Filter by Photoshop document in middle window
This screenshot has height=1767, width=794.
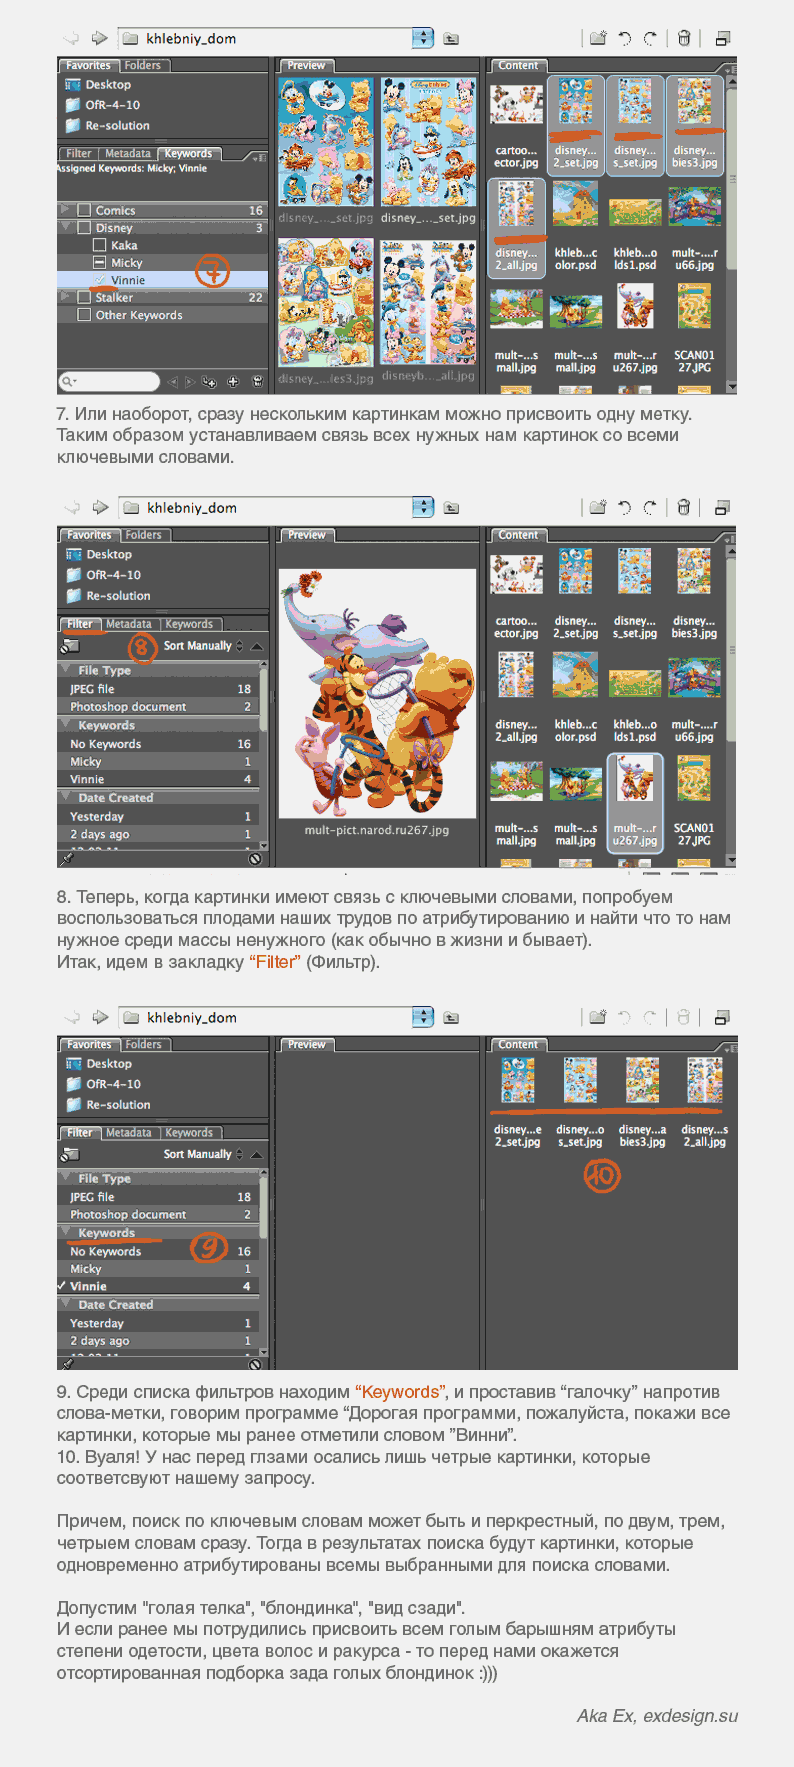click(158, 707)
